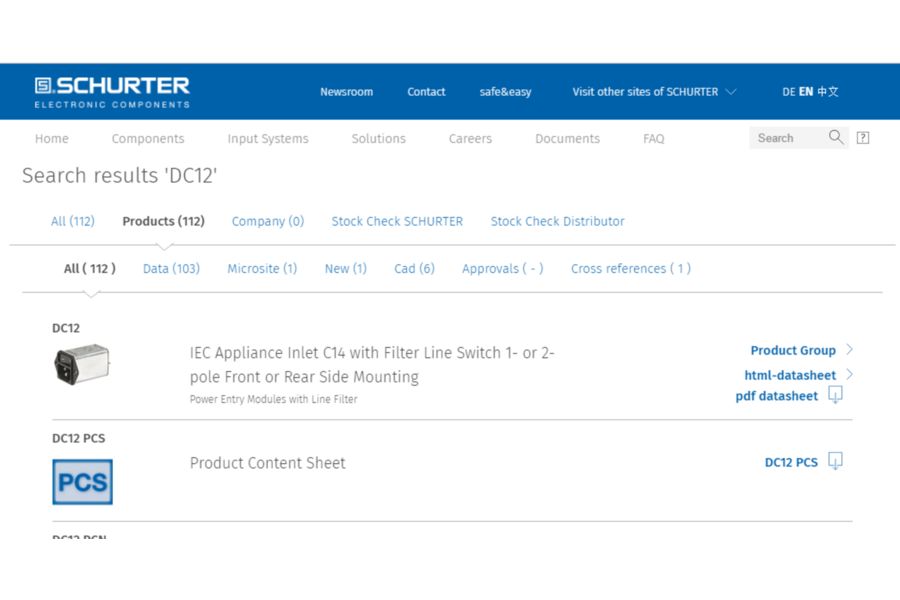Select the All ( 112 ) sub-tab
Screen dimensions: 900x600
pyautogui.click(x=90, y=268)
